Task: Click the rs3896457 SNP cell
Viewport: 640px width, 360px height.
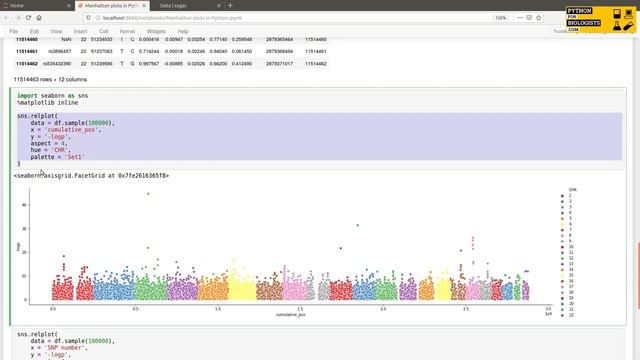Action: [60, 51]
